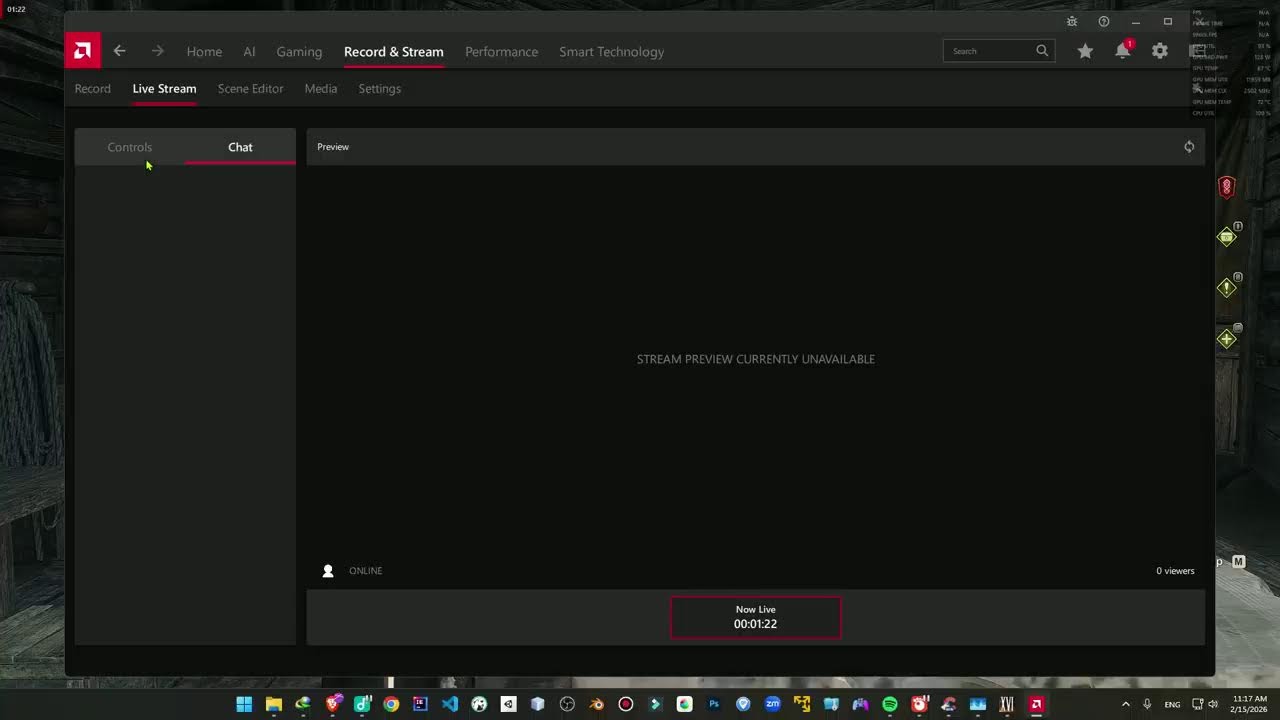This screenshot has height=720, width=1280.
Task: Select the Chat panel tab
Action: tap(240, 147)
